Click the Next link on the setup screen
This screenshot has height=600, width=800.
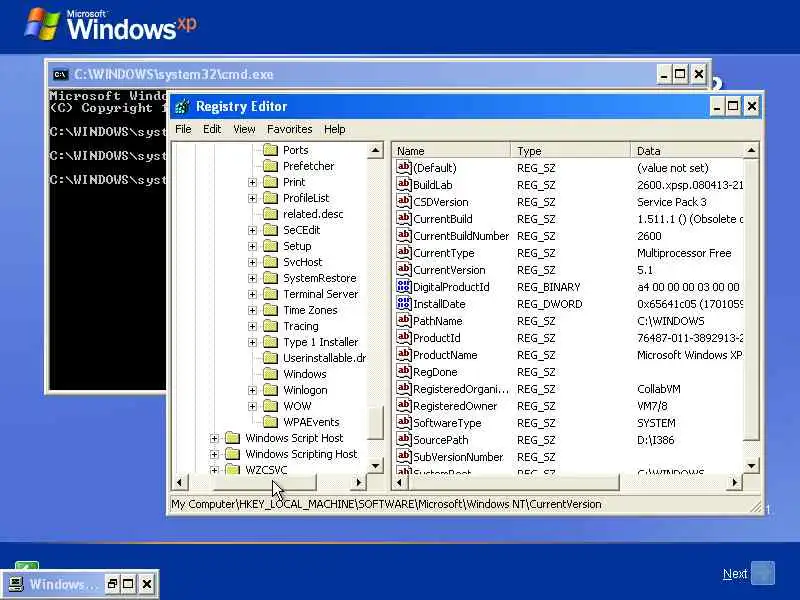pos(735,574)
